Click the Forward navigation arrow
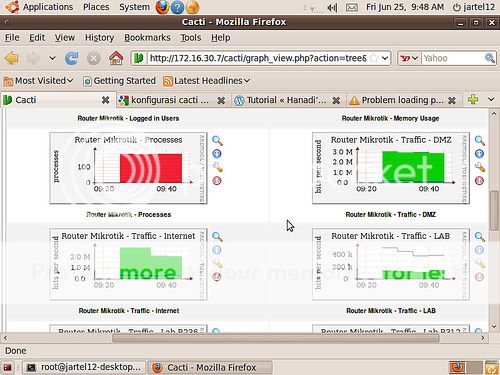The width and height of the screenshot is (500, 375). [33, 59]
